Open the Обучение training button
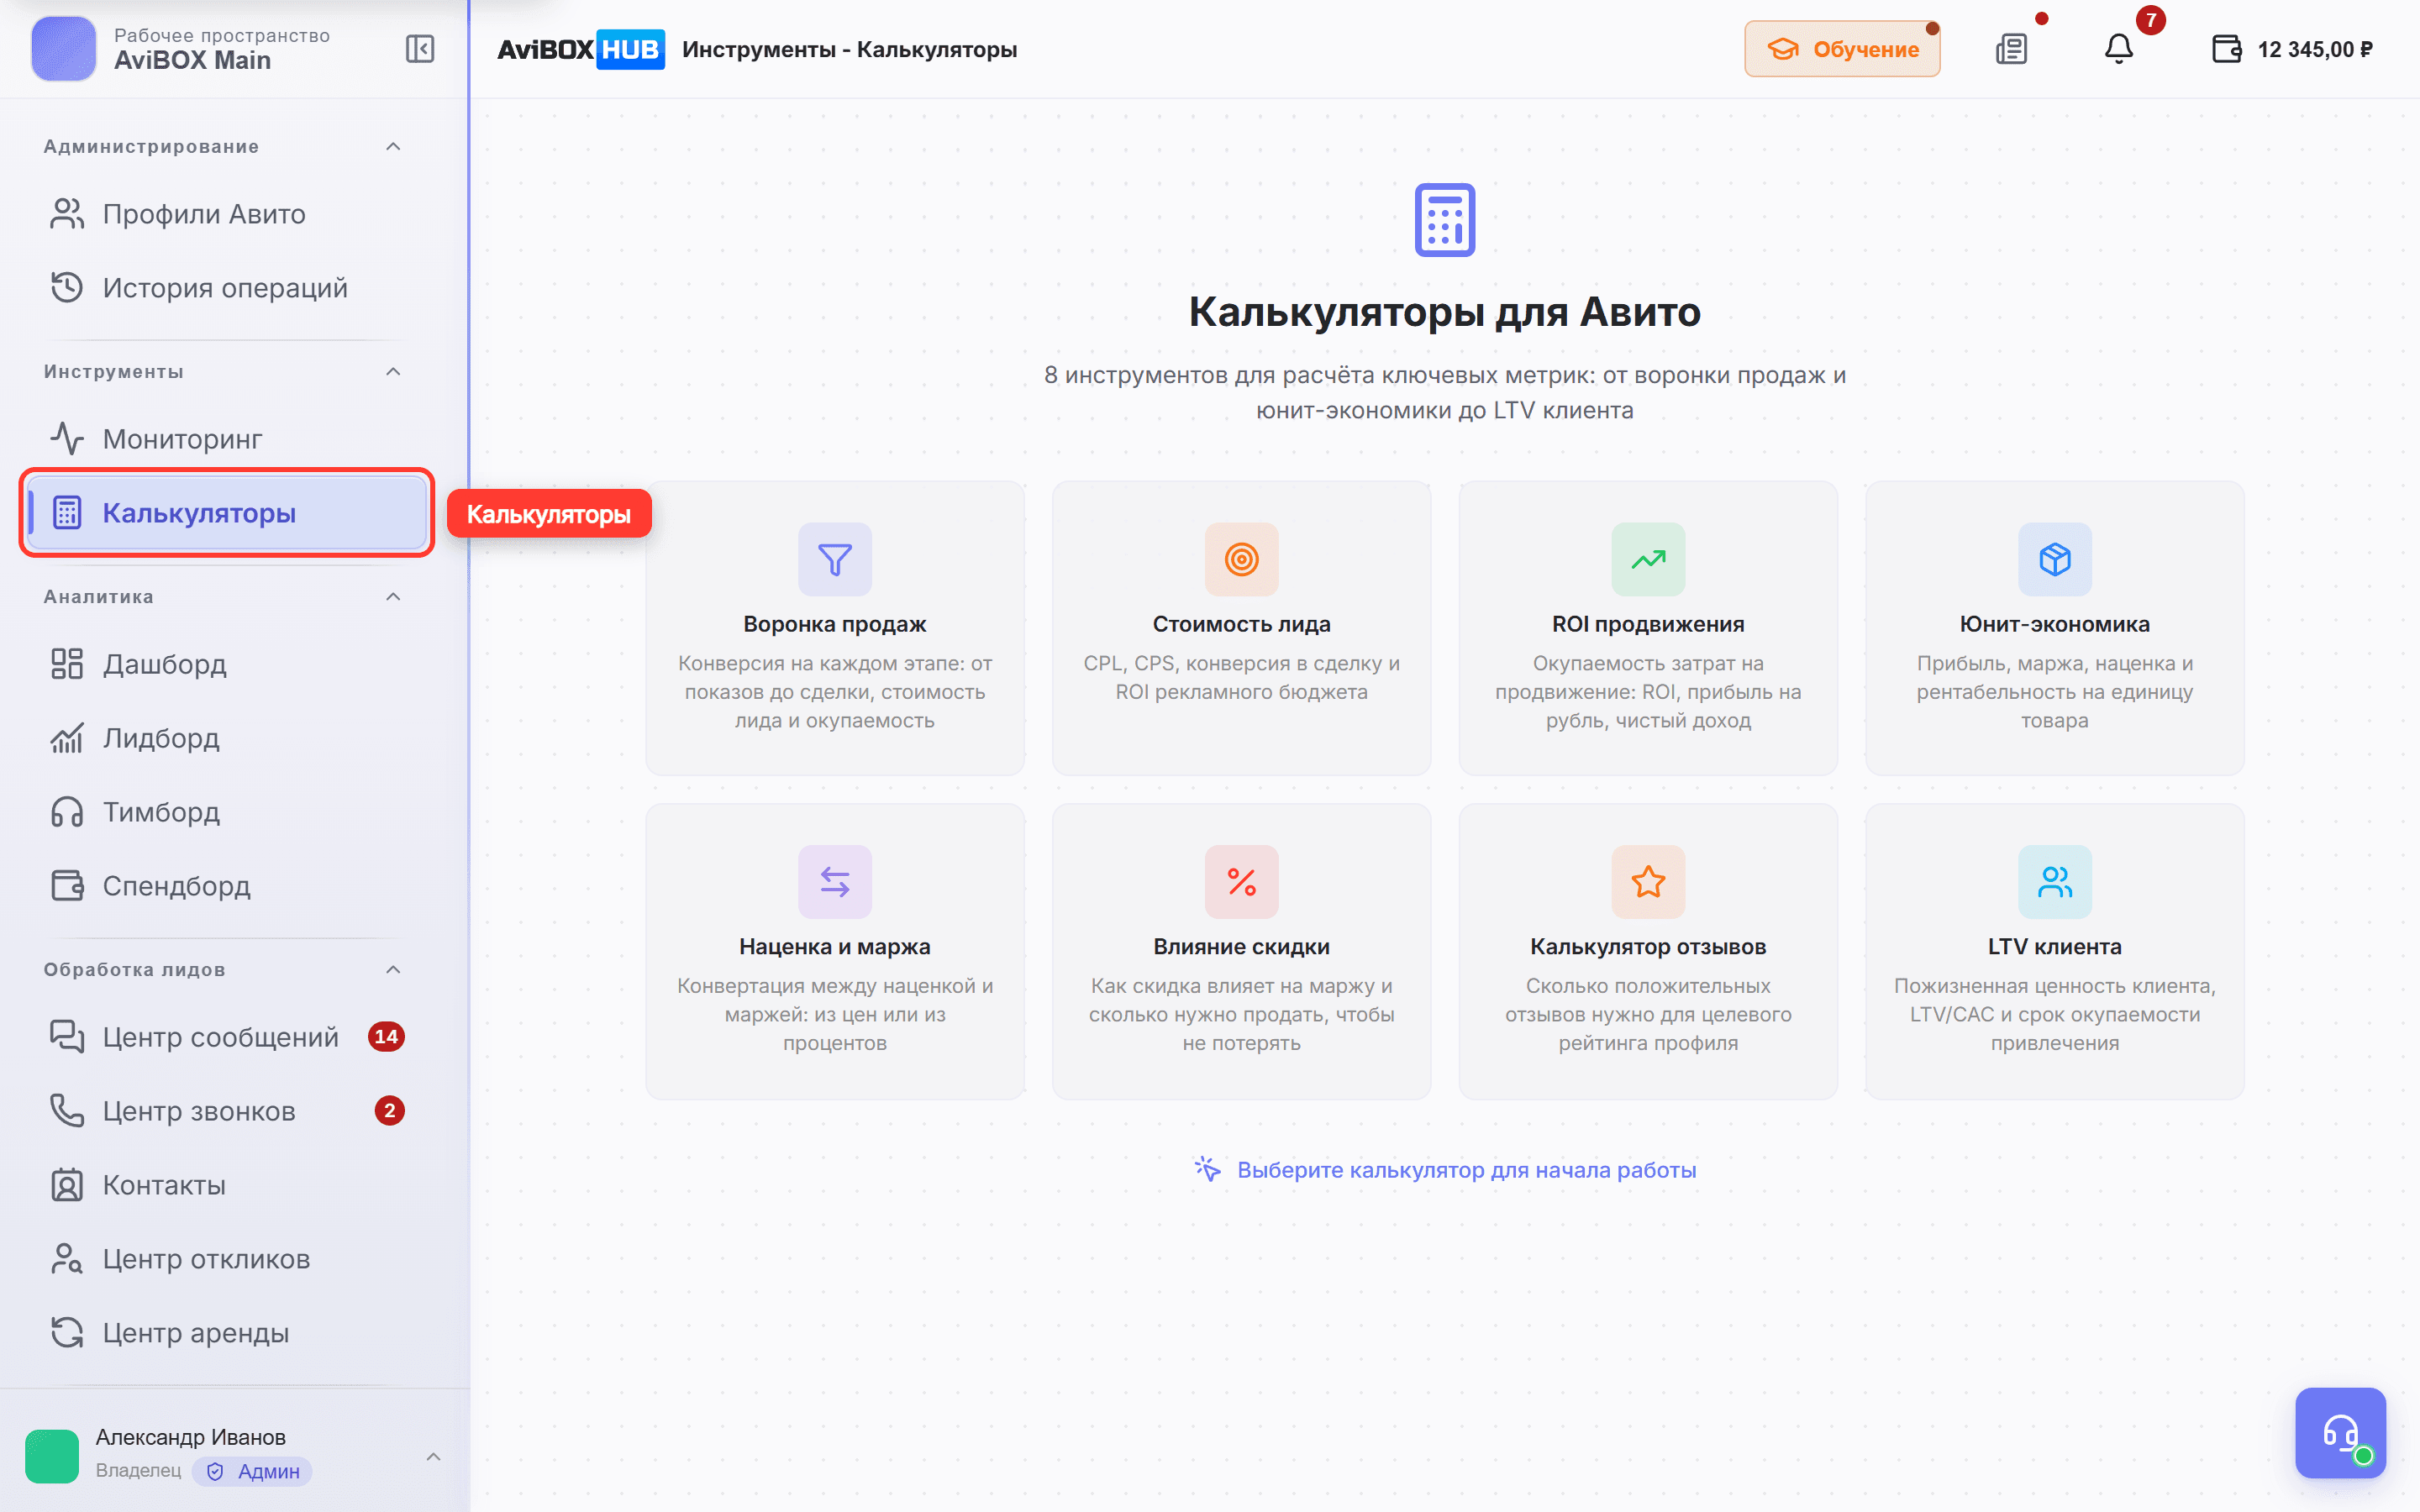Viewport: 2420px width, 1512px height. (x=1842, y=49)
